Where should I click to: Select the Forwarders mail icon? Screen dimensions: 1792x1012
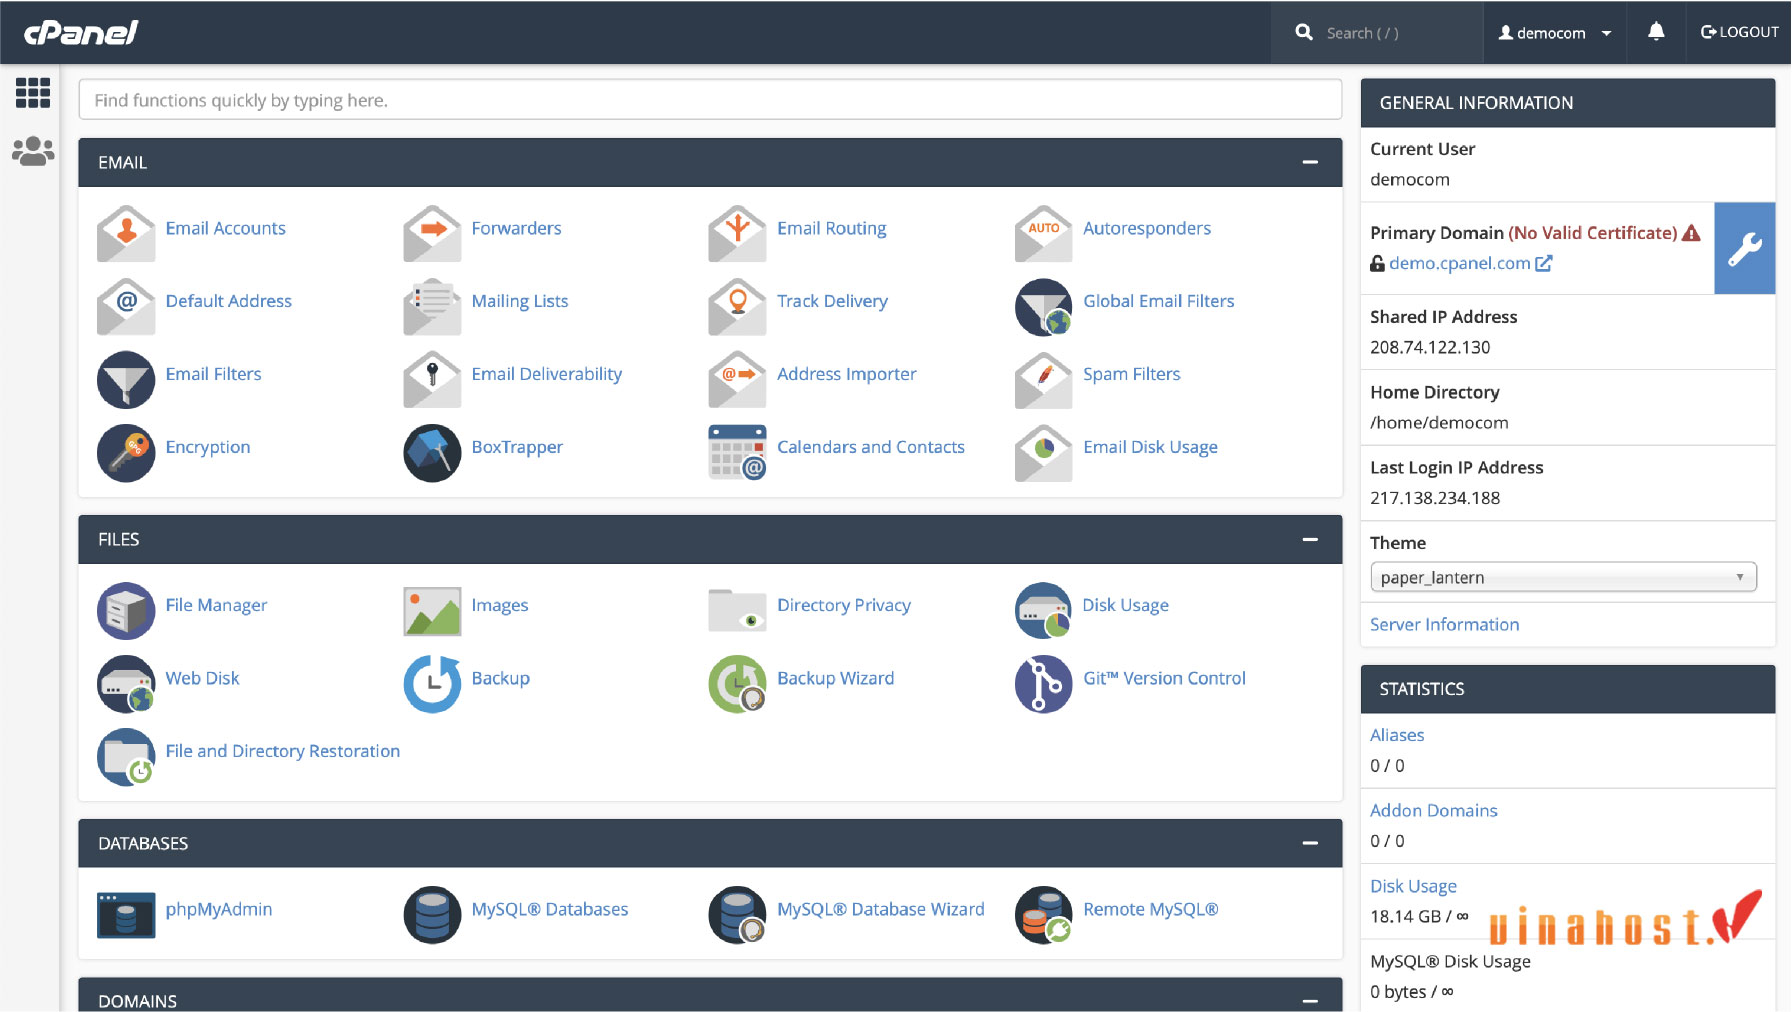click(x=431, y=233)
